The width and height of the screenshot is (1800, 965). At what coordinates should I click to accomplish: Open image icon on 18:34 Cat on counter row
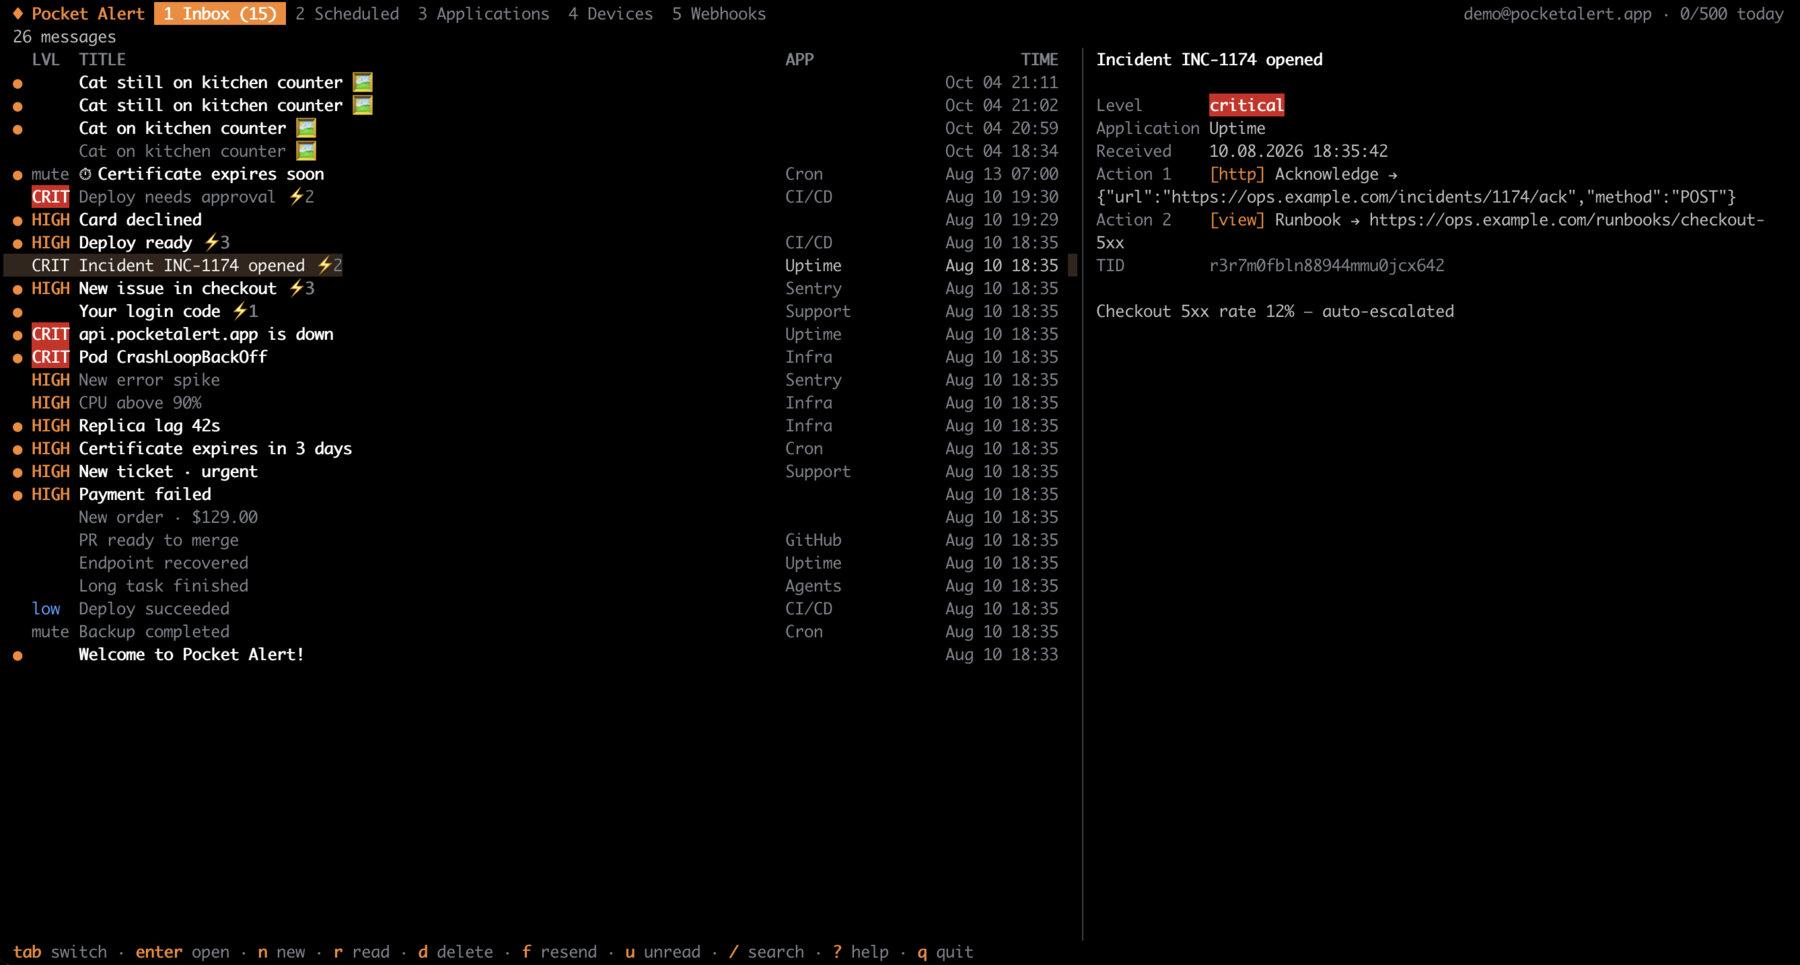[306, 151]
